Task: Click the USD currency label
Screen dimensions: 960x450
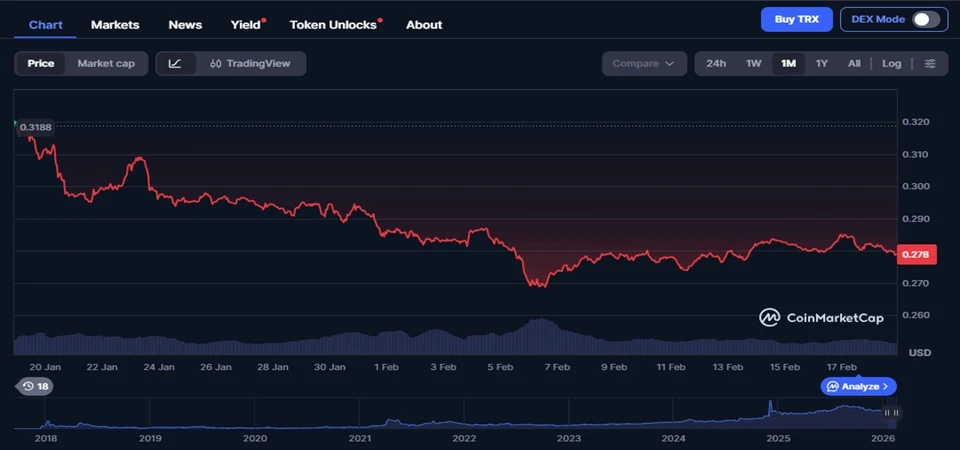Action: click(x=920, y=353)
